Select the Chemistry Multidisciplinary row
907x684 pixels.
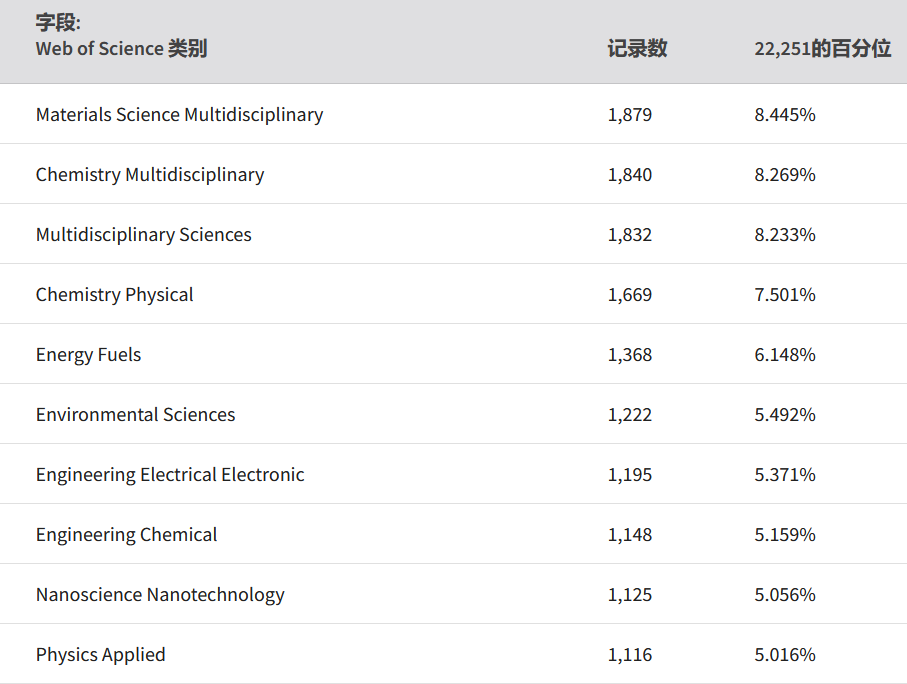point(150,174)
